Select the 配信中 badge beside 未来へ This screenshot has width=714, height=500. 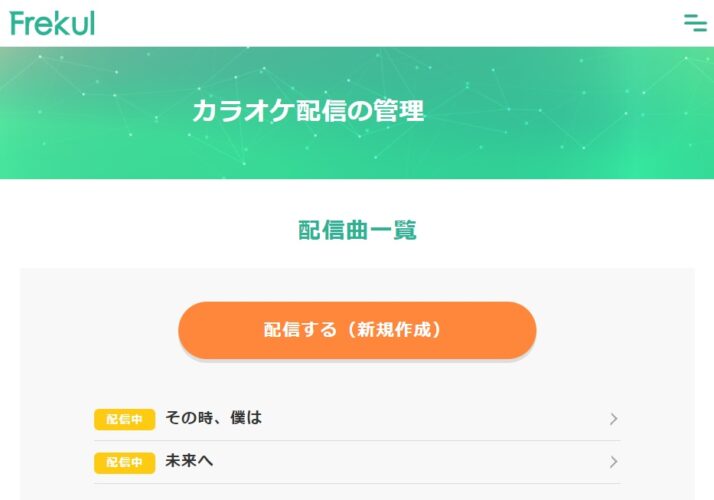coord(124,462)
